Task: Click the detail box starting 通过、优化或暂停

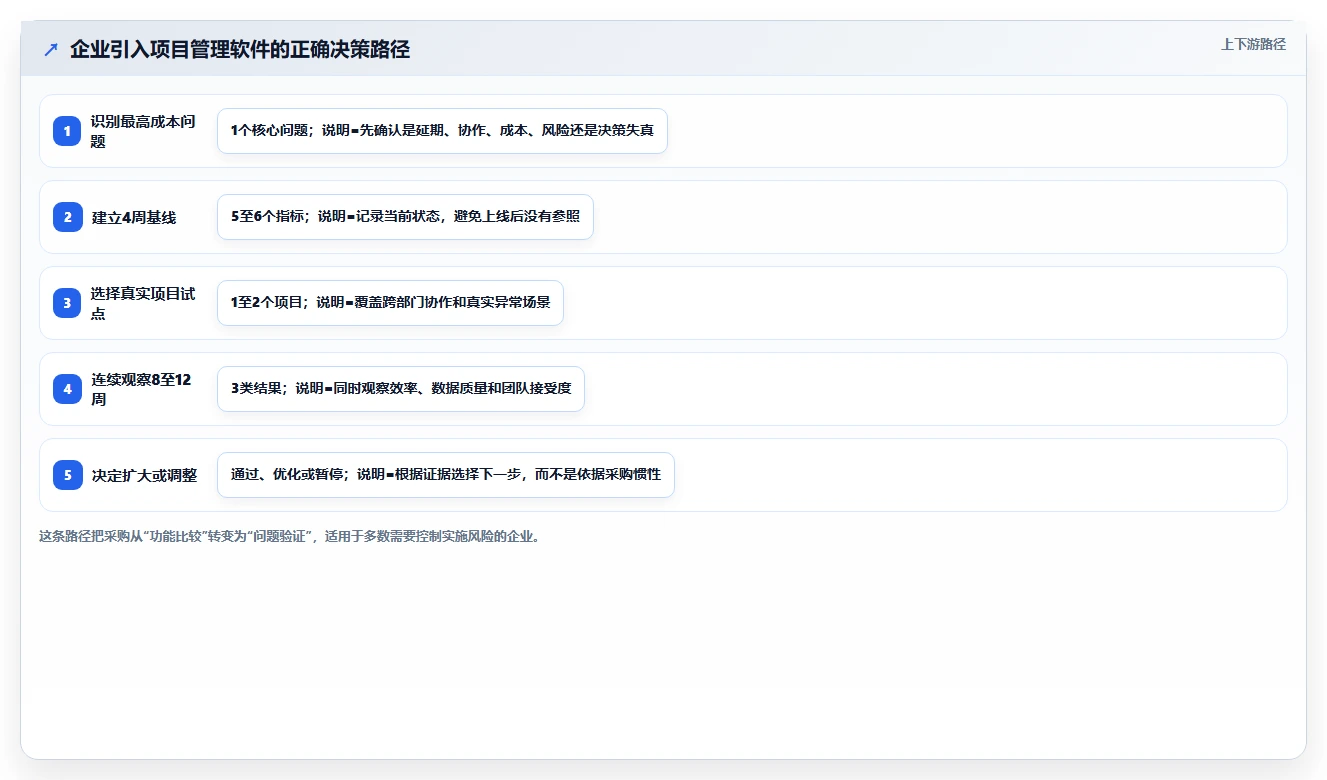Action: coord(446,475)
